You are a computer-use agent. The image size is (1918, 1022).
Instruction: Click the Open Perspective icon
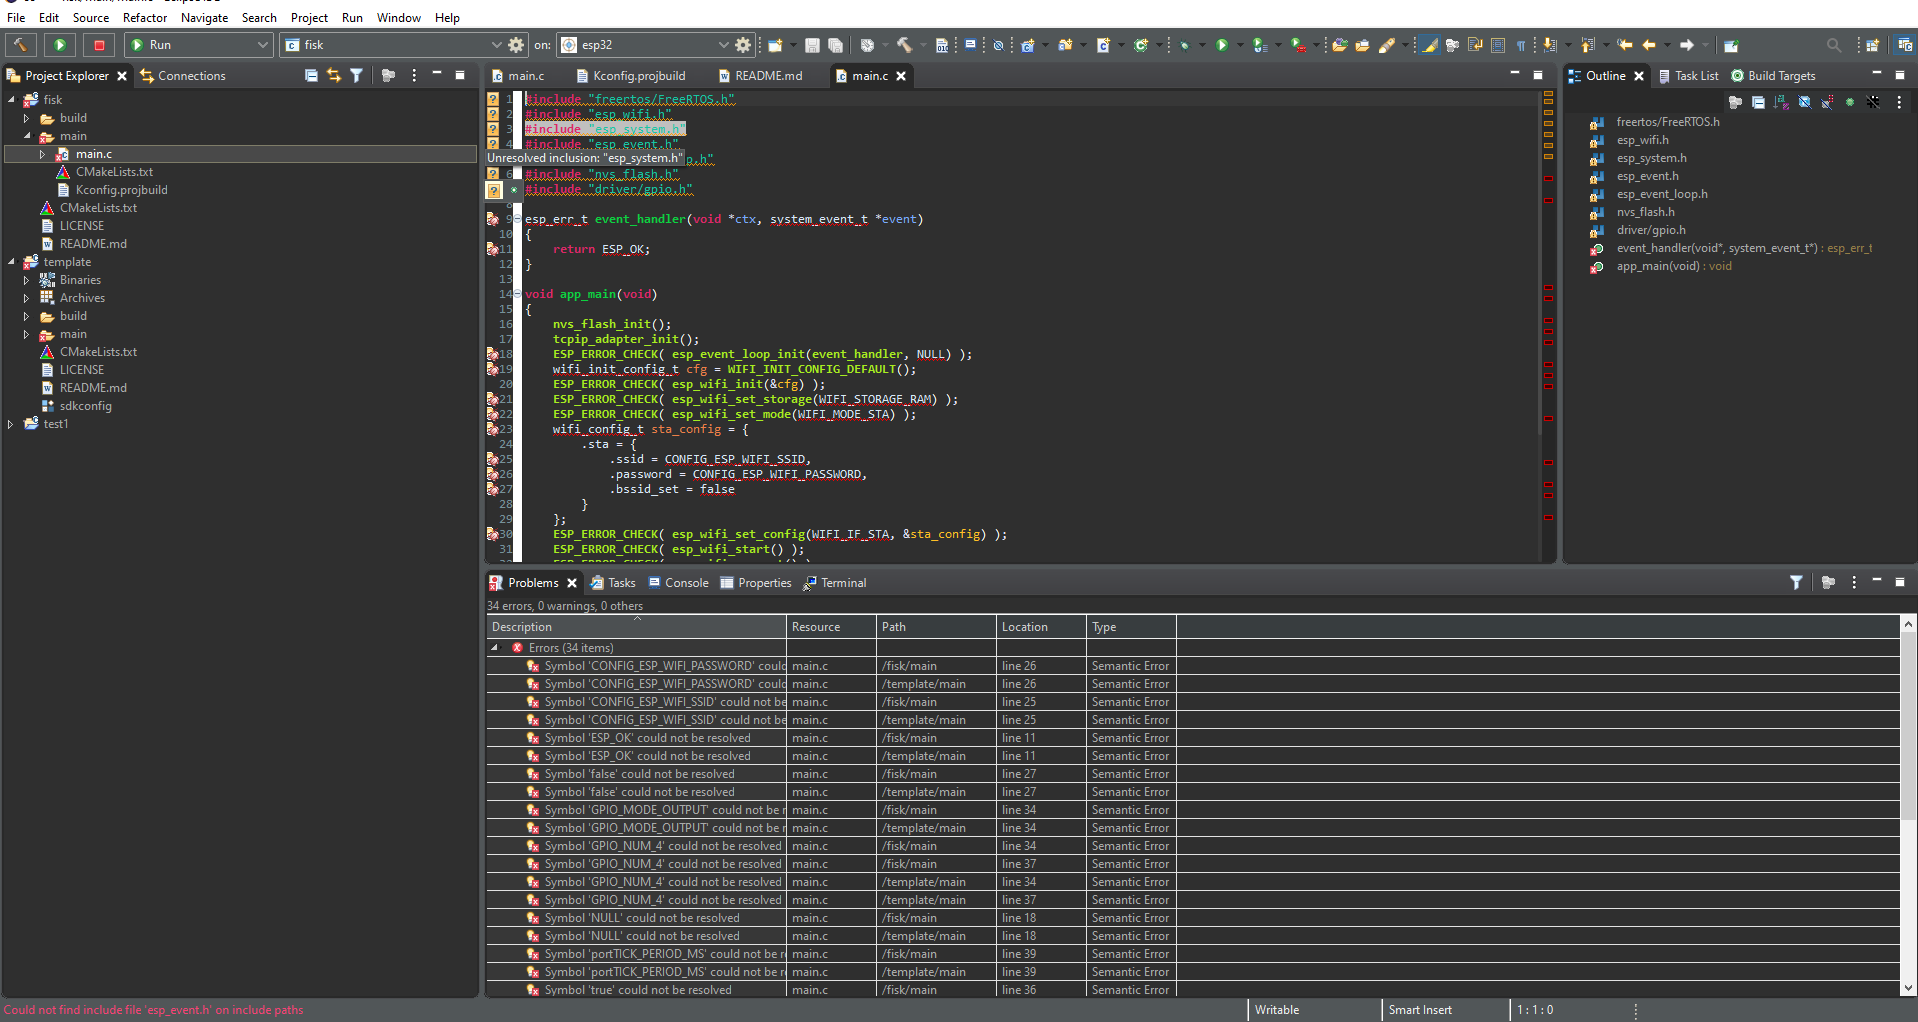click(1872, 45)
